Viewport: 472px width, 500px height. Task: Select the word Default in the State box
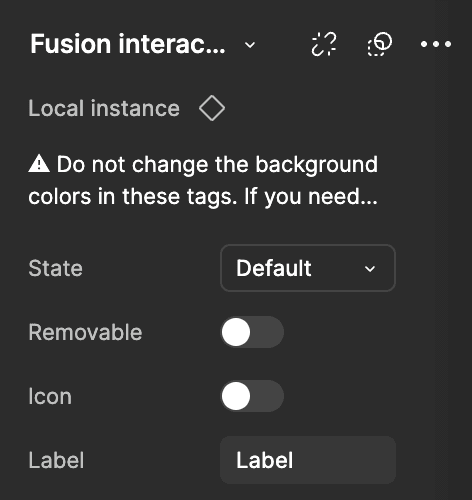(x=274, y=268)
